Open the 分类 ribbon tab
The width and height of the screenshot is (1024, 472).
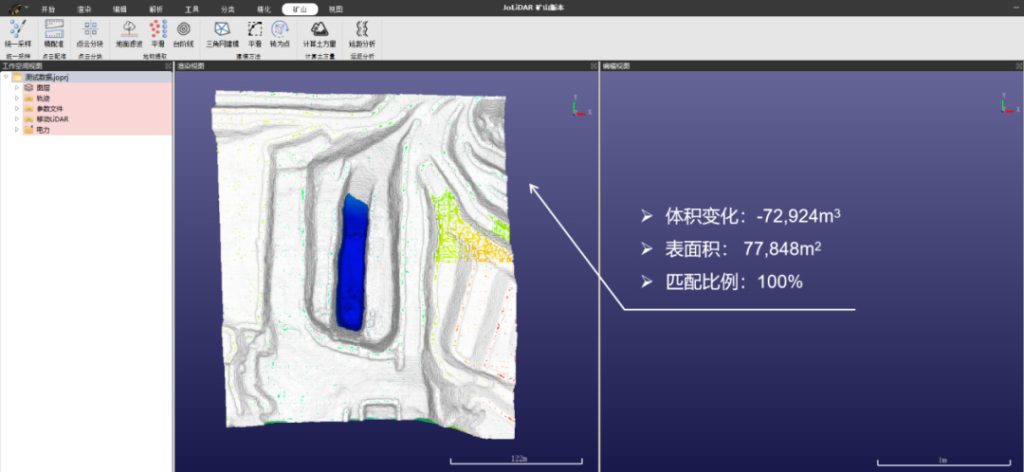228,8
